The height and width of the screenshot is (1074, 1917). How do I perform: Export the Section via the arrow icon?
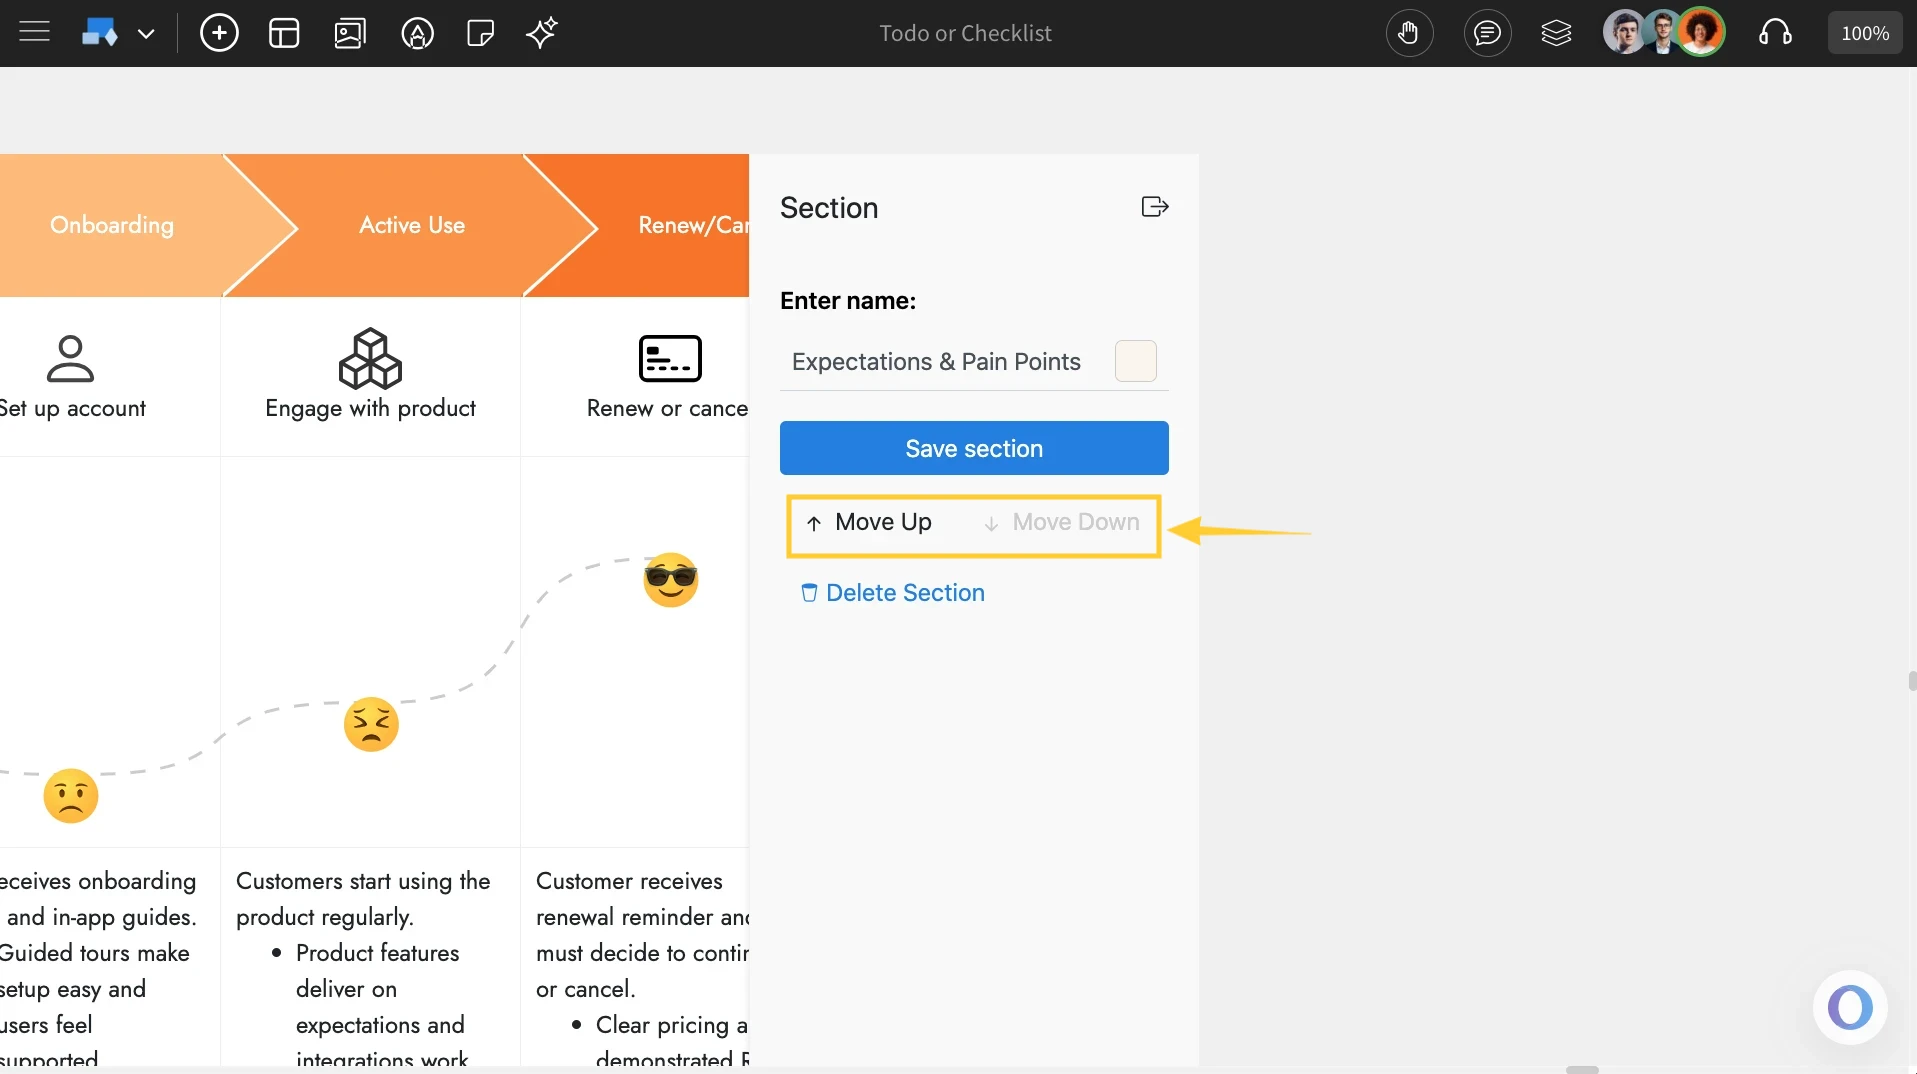[1153, 206]
